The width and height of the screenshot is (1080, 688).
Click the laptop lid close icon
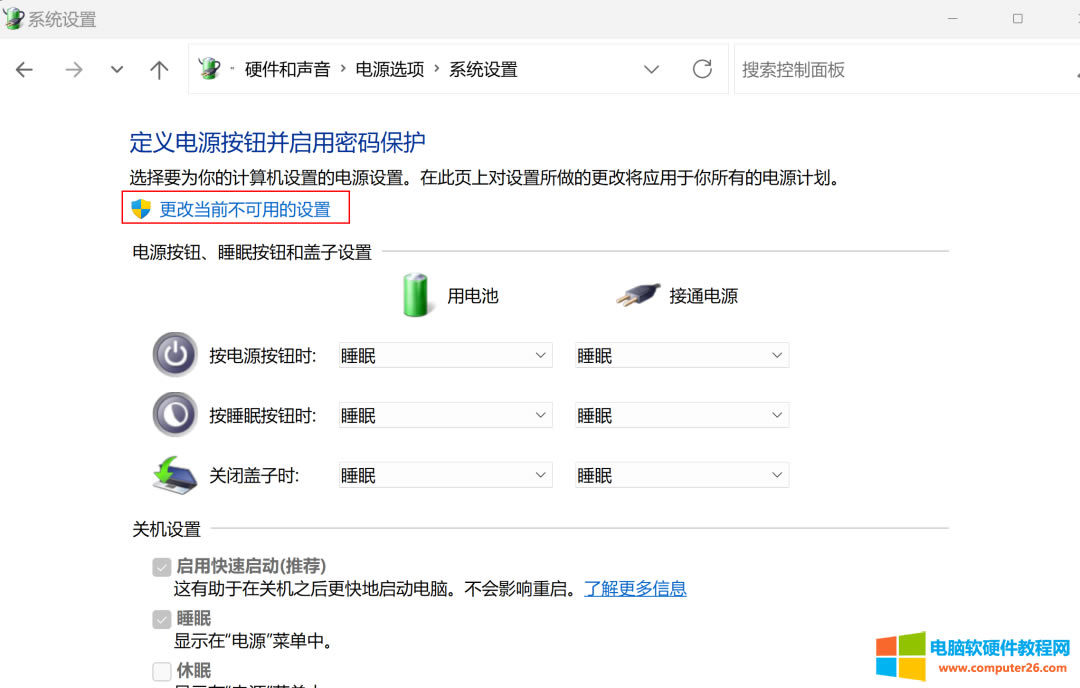pyautogui.click(x=175, y=475)
